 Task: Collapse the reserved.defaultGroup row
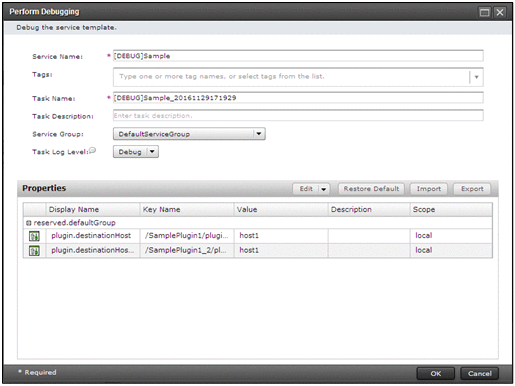pos(28,223)
